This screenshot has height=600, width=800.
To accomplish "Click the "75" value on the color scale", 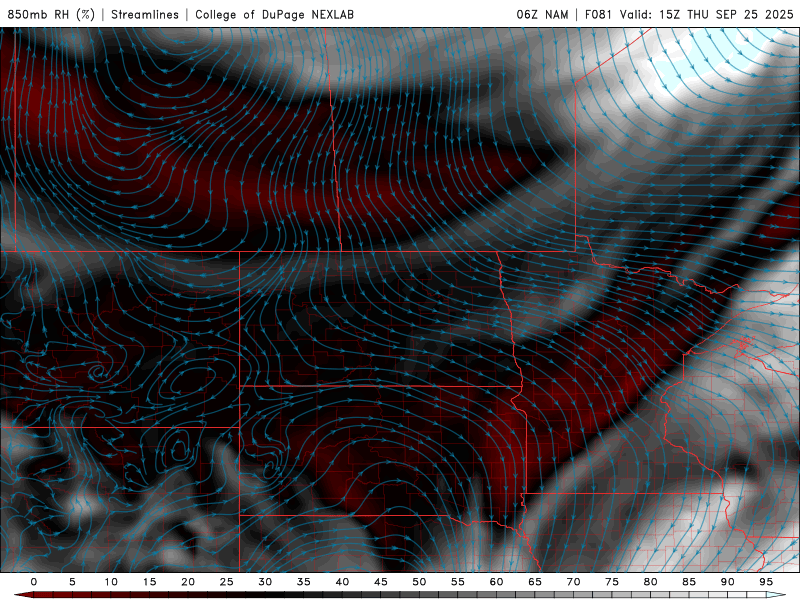I will [x=612, y=582].
